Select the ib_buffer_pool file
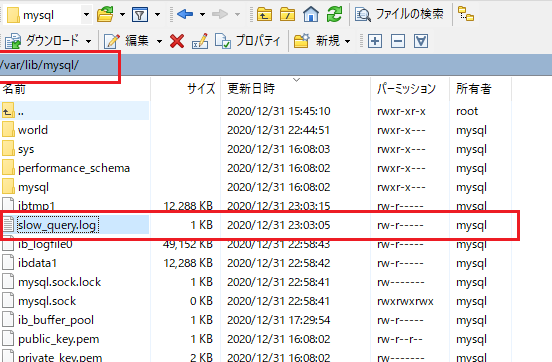 coord(56,320)
